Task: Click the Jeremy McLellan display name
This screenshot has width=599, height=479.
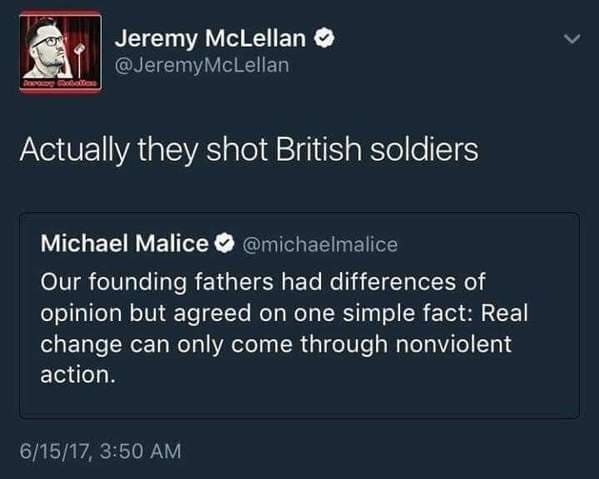Action: pyautogui.click(x=210, y=39)
